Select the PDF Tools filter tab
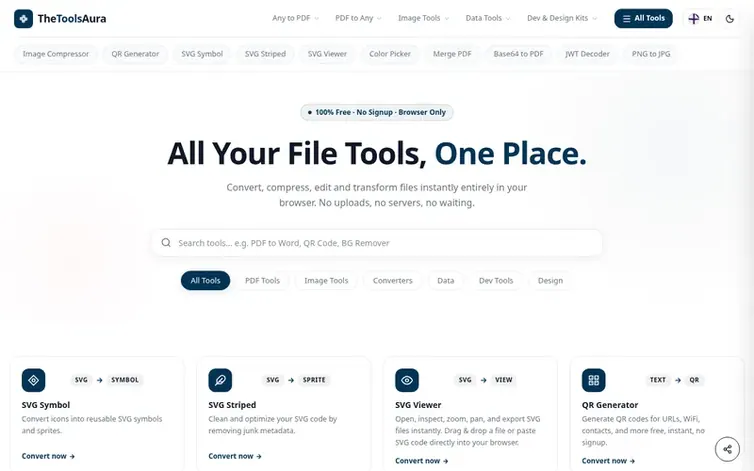The image size is (754, 471). click(x=262, y=280)
